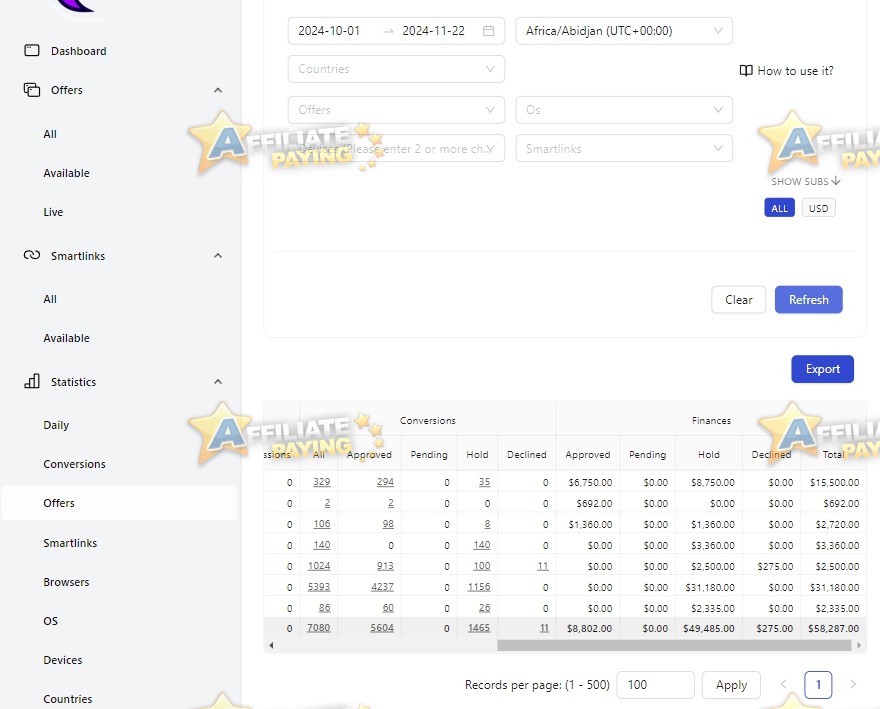Select the Smartlinks chain-link icon
The width and height of the screenshot is (880, 709).
point(31,255)
